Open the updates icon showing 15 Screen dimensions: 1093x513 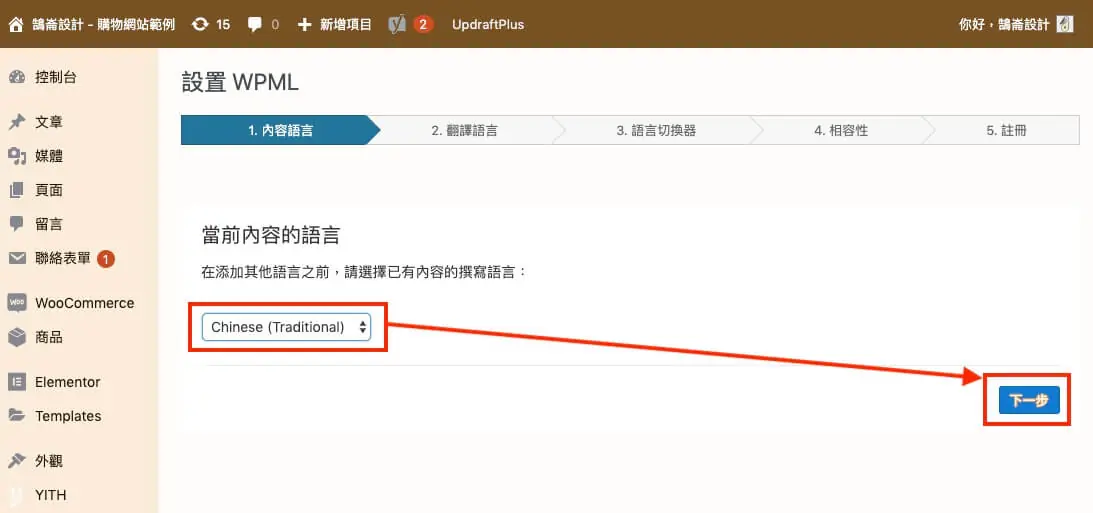(x=200, y=24)
